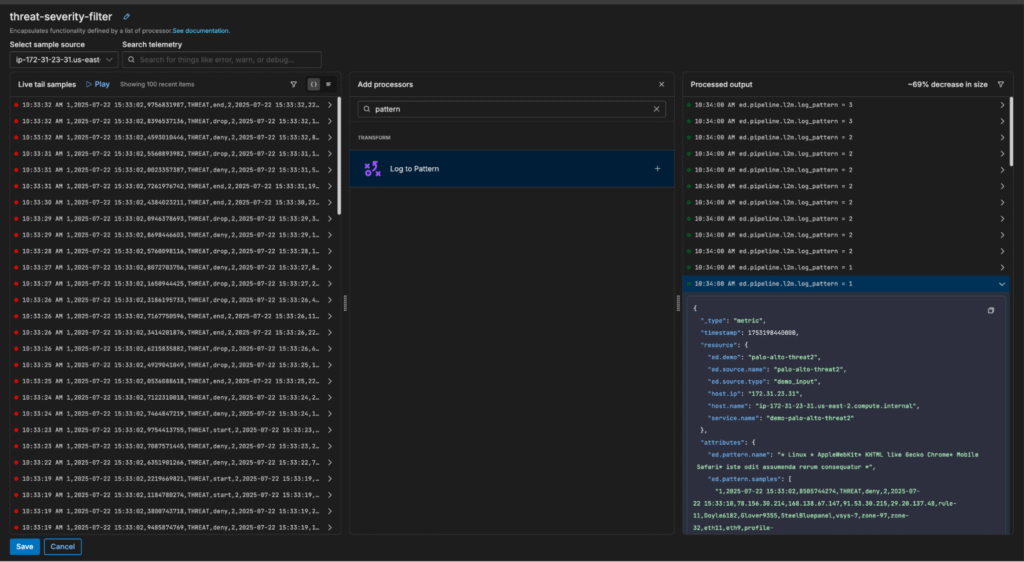The width and height of the screenshot is (1024, 562).
Task: Click the Log to Pattern transform icon
Action: tap(372, 169)
